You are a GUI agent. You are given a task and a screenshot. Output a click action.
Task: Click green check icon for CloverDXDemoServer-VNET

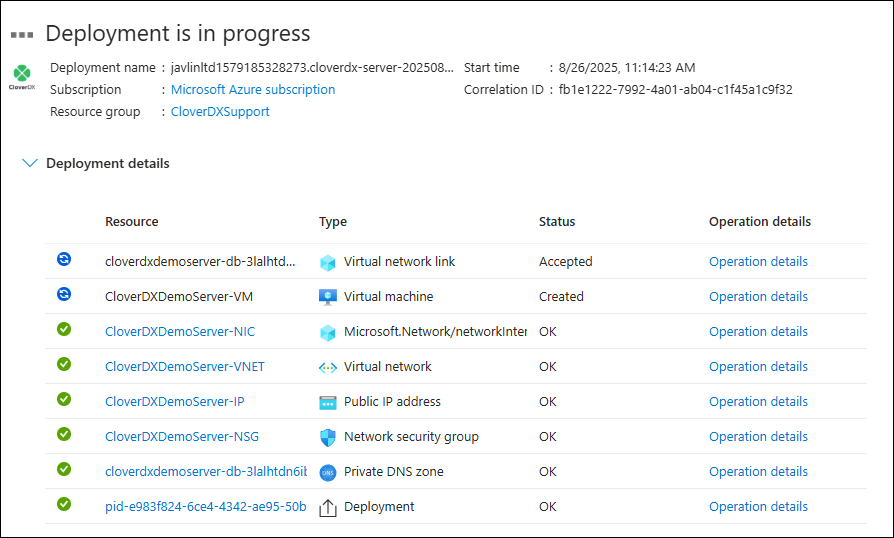pyautogui.click(x=64, y=364)
